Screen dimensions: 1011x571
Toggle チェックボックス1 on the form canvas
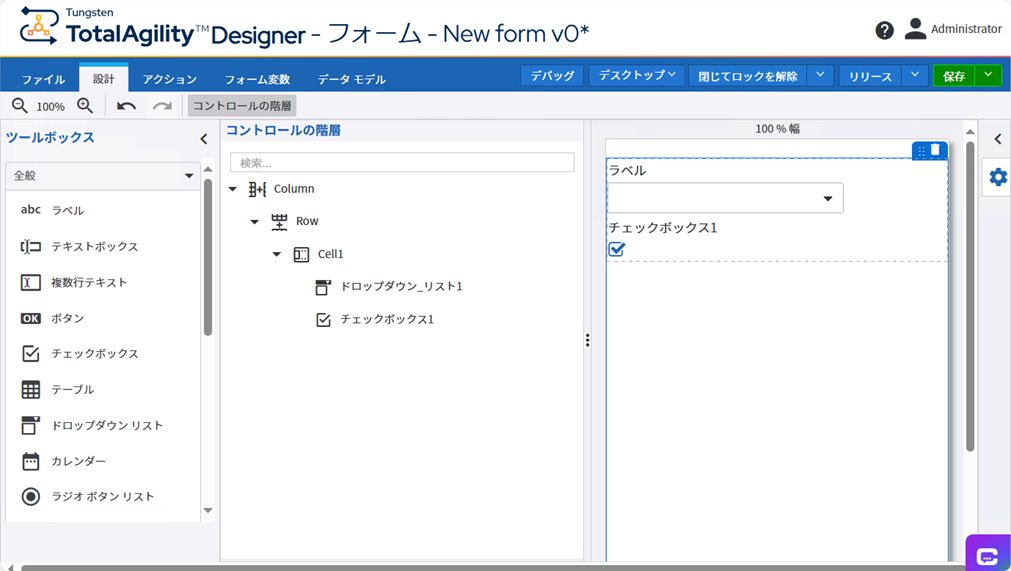click(x=617, y=249)
